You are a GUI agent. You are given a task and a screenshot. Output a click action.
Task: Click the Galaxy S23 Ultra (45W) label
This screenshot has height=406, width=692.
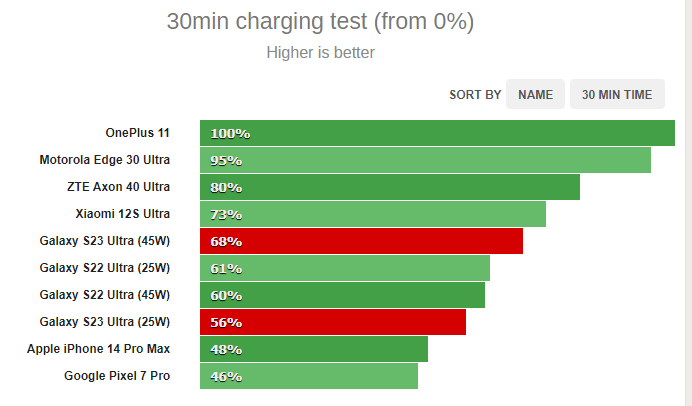[x=105, y=241]
